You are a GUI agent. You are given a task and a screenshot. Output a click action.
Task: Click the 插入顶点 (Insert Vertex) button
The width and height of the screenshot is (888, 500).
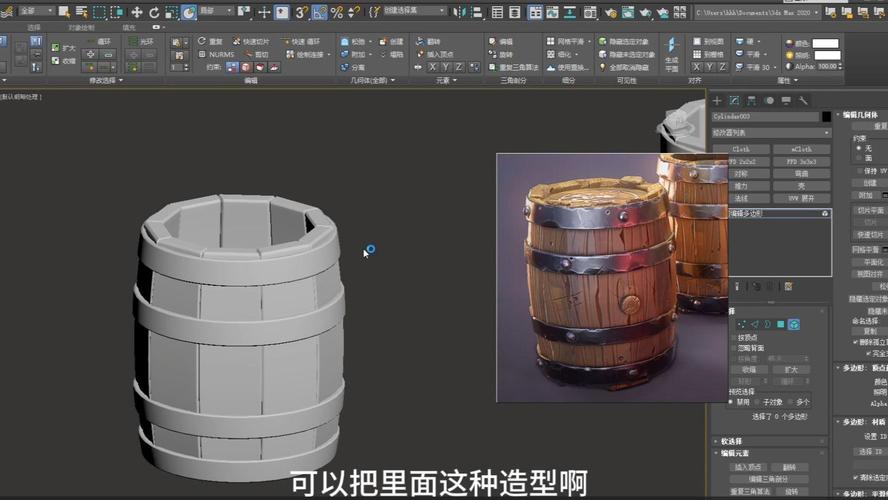point(748,467)
